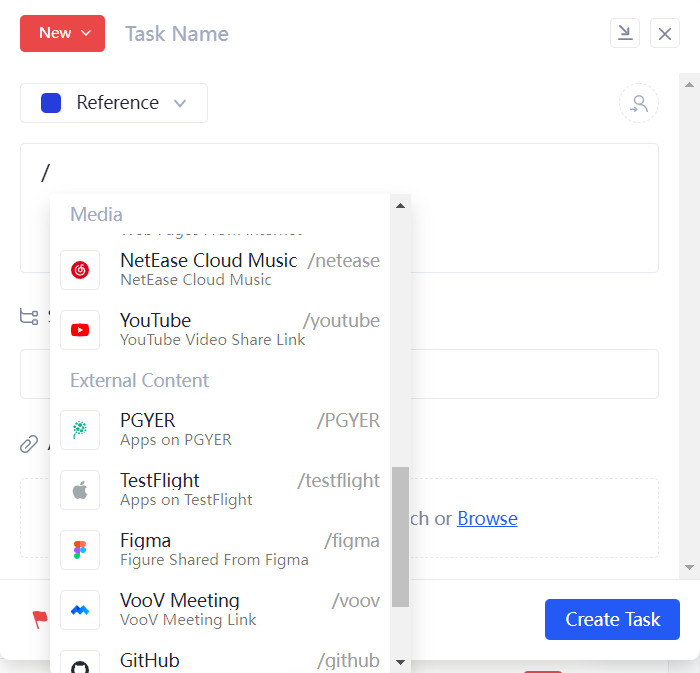Open the New status dropdown

pos(62,33)
